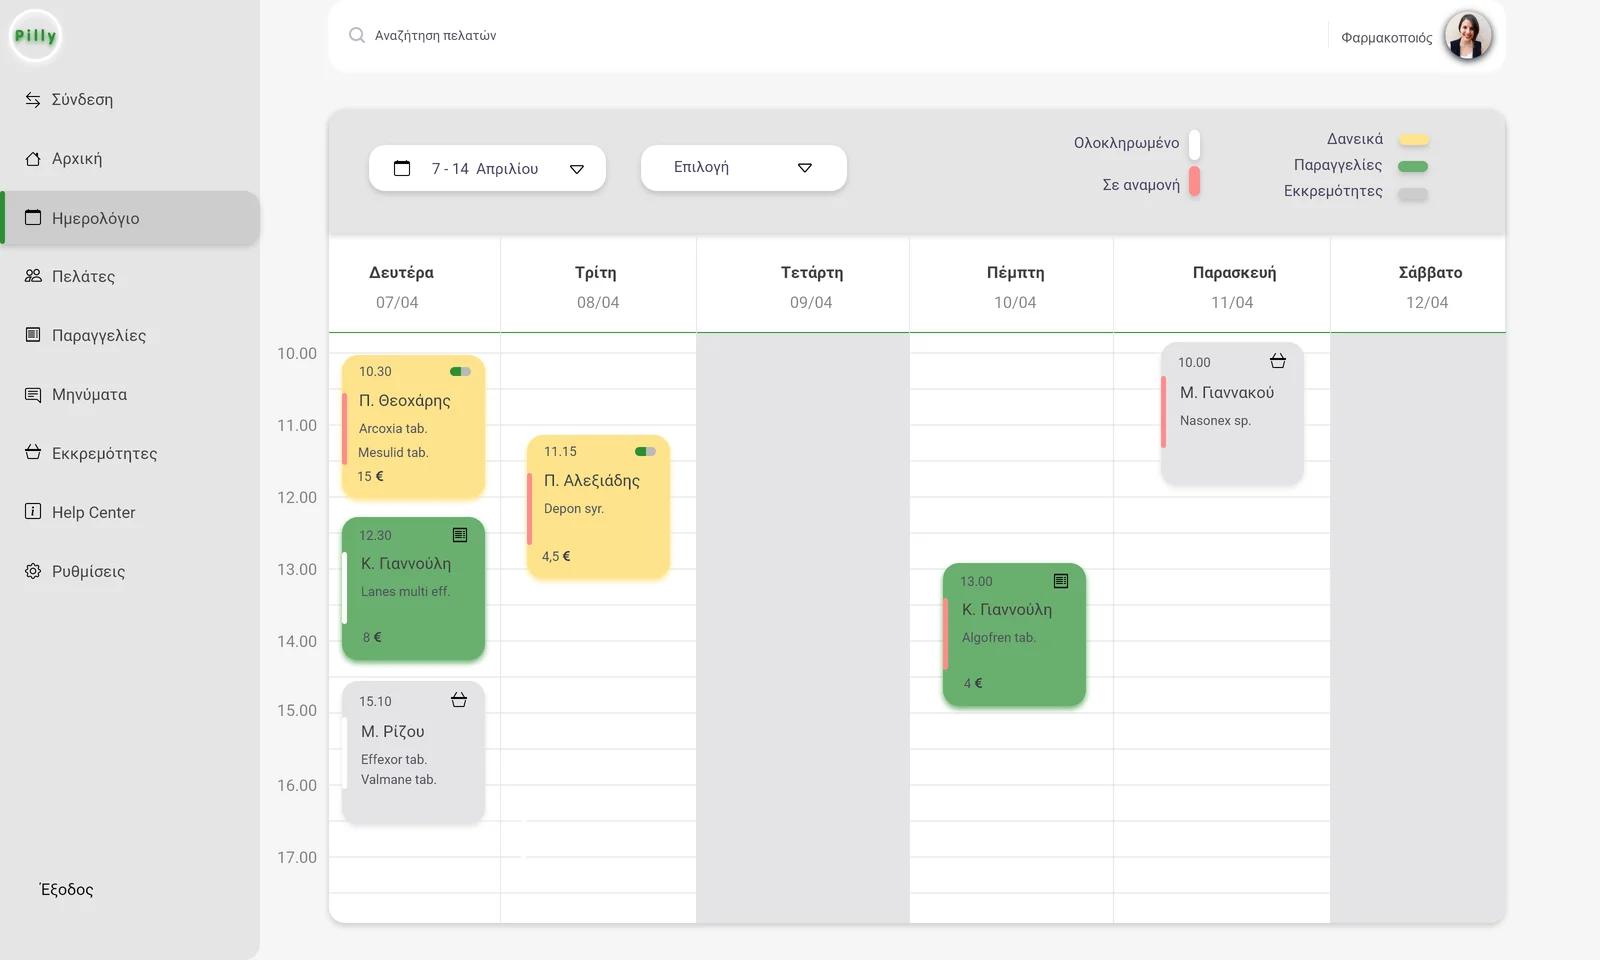Click Depon syr. on Αλεξιάδης card
1600x960 pixels.
pyautogui.click(x=574, y=508)
